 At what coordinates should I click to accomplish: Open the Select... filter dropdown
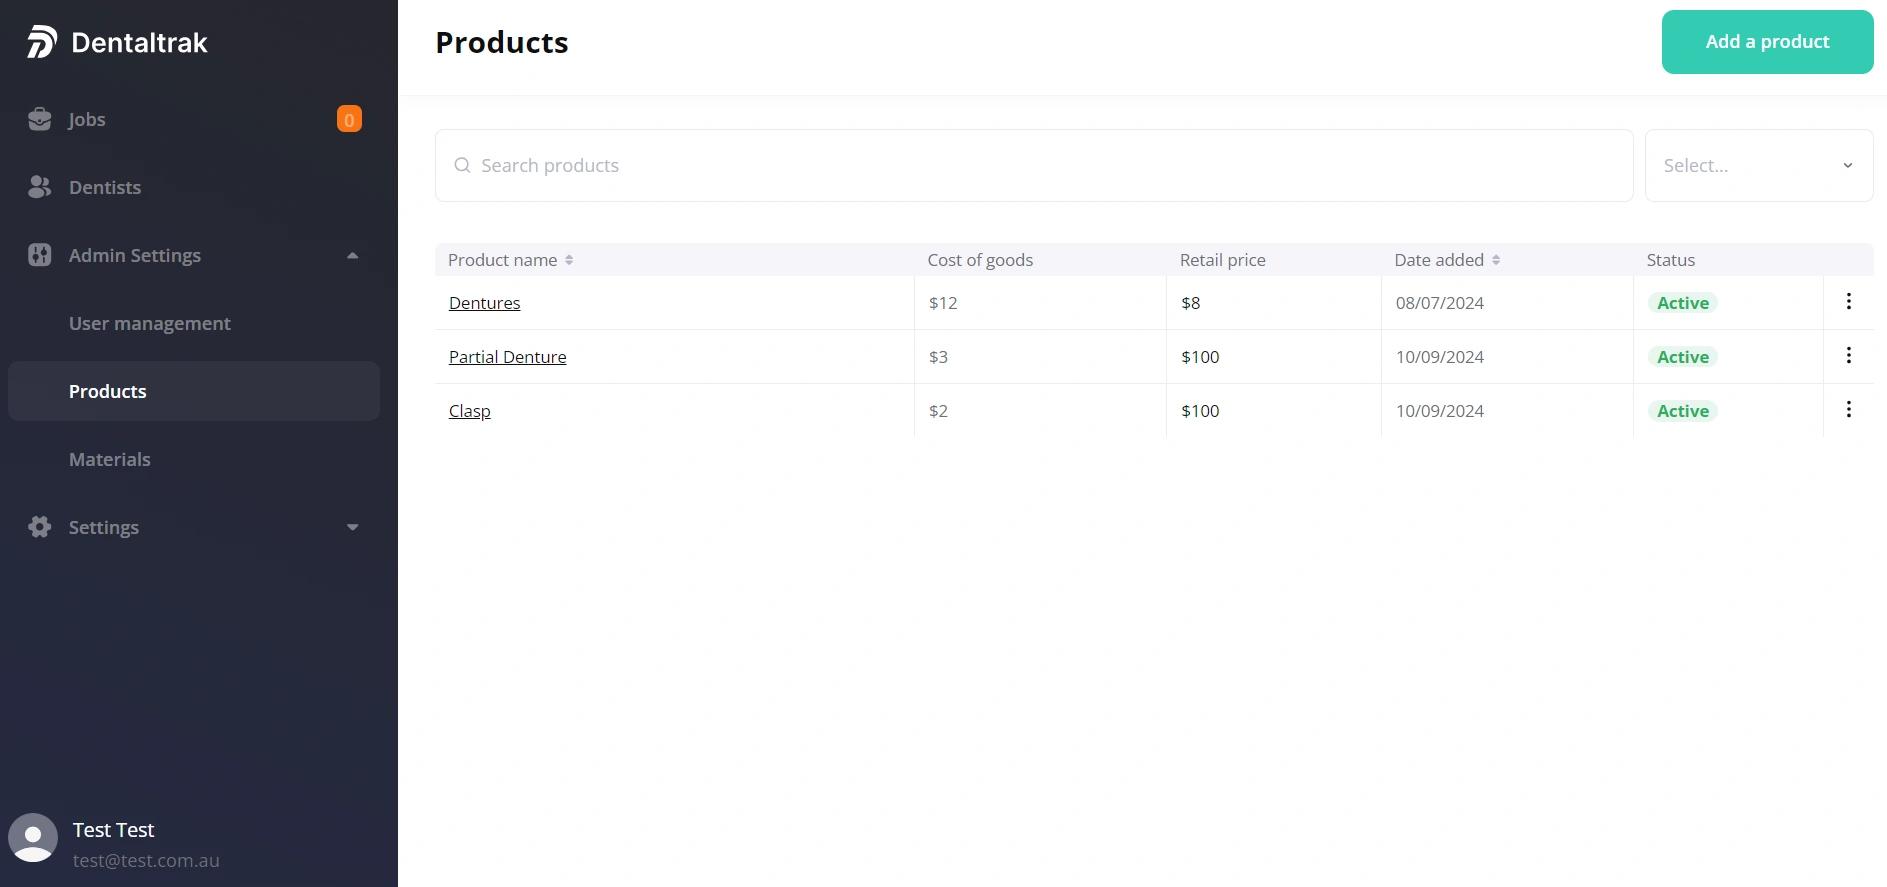tap(1759, 165)
